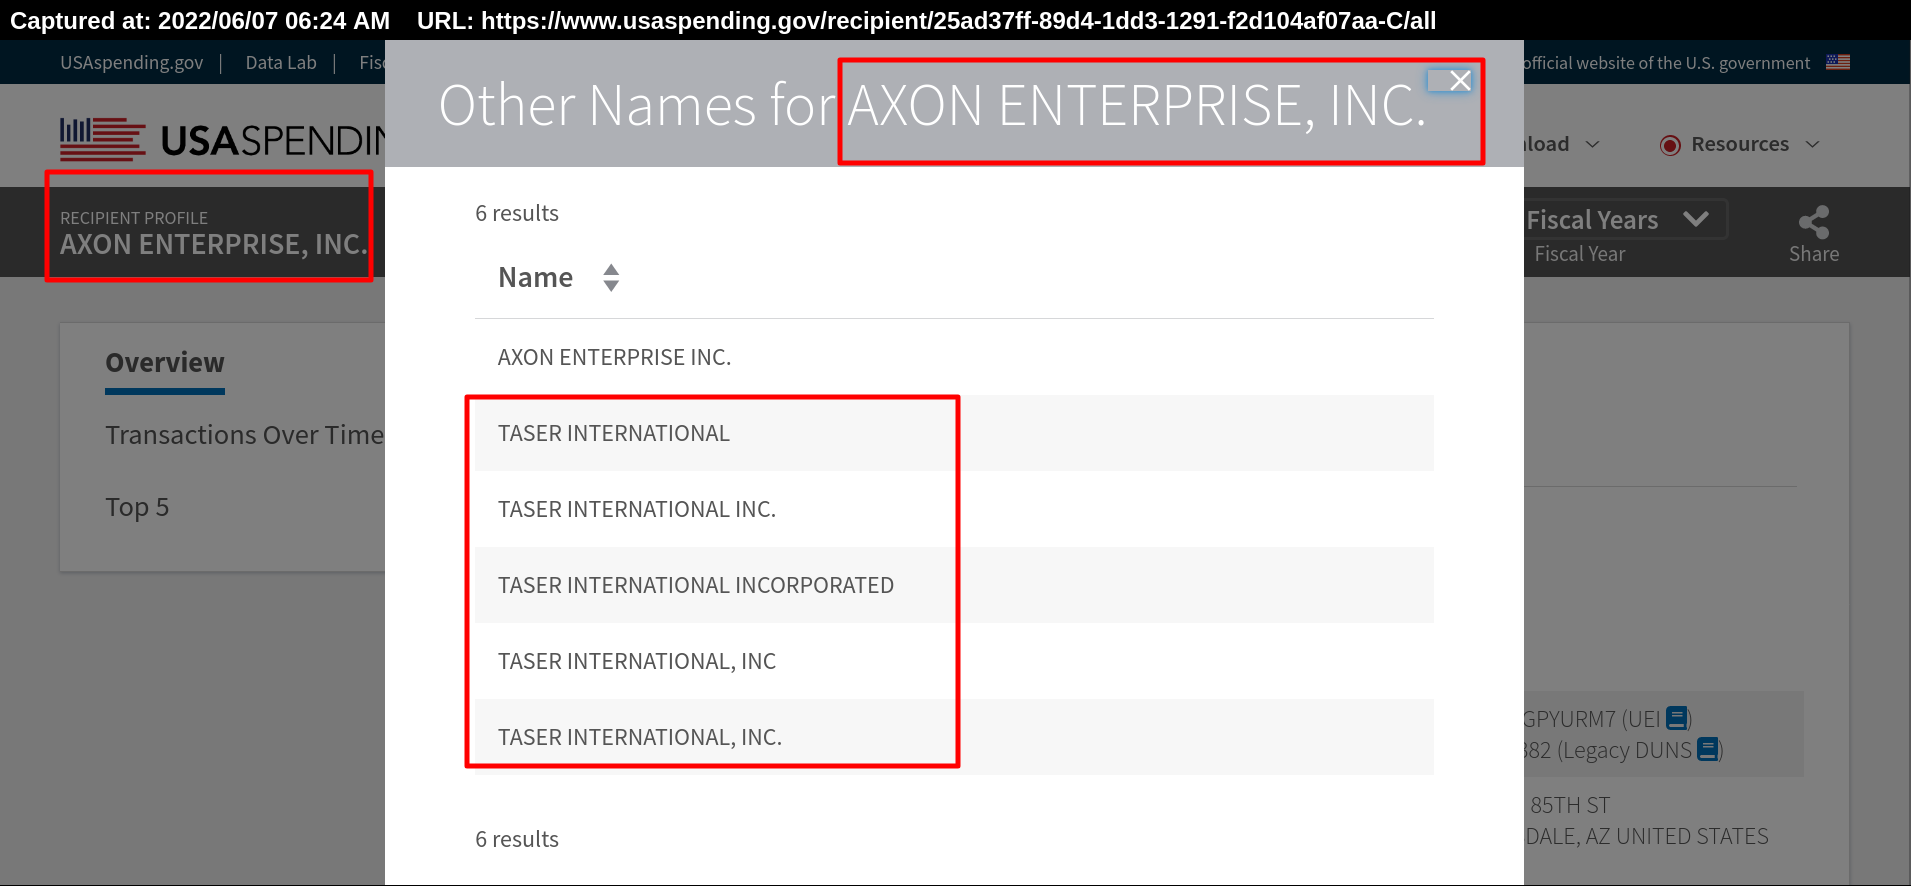Viewport: 1911px width, 886px height.
Task: Click the Share icon
Action: pyautogui.click(x=1814, y=222)
